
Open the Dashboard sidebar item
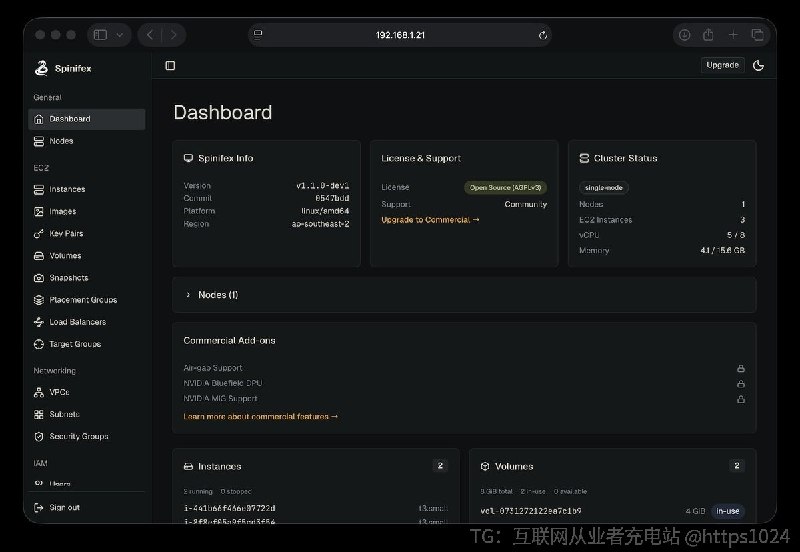[87, 119]
